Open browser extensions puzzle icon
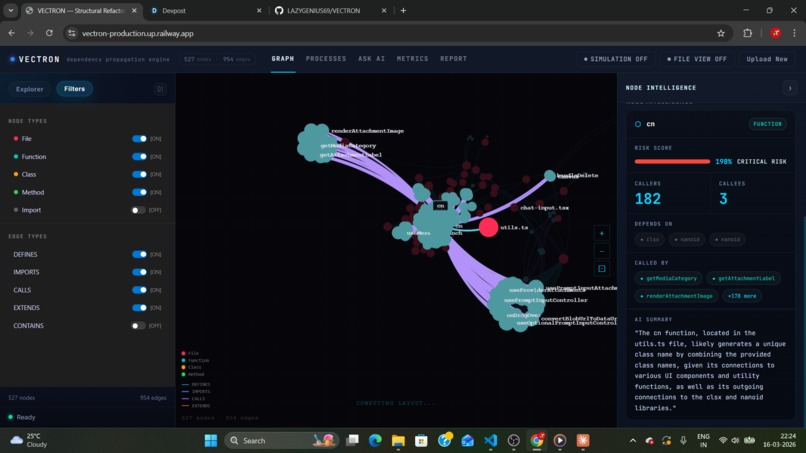This screenshot has height=453, width=806. [x=747, y=33]
